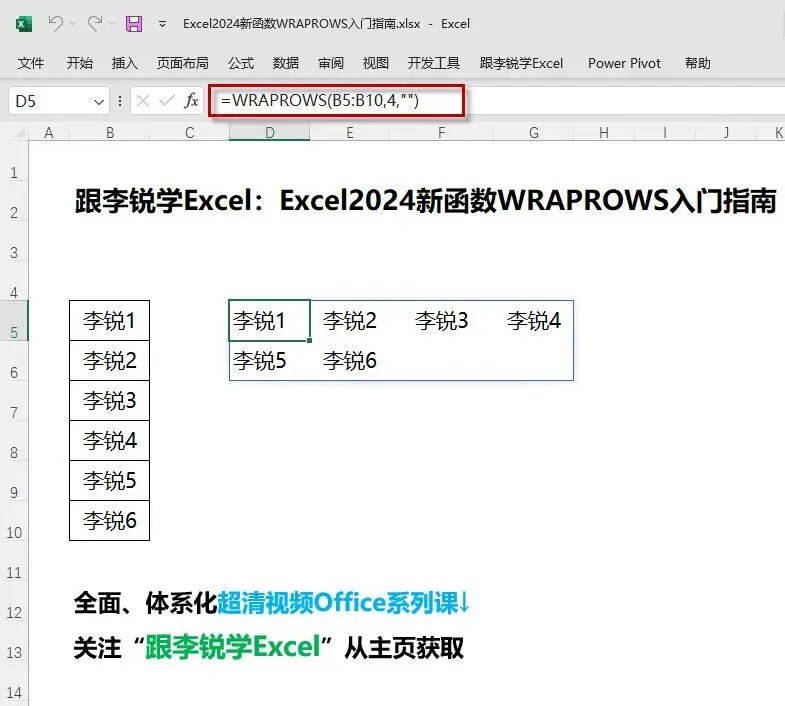Click the green 跟李锐学Excel text in row 13
Viewport: 785px width, 706px height.
pyautogui.click(x=232, y=646)
